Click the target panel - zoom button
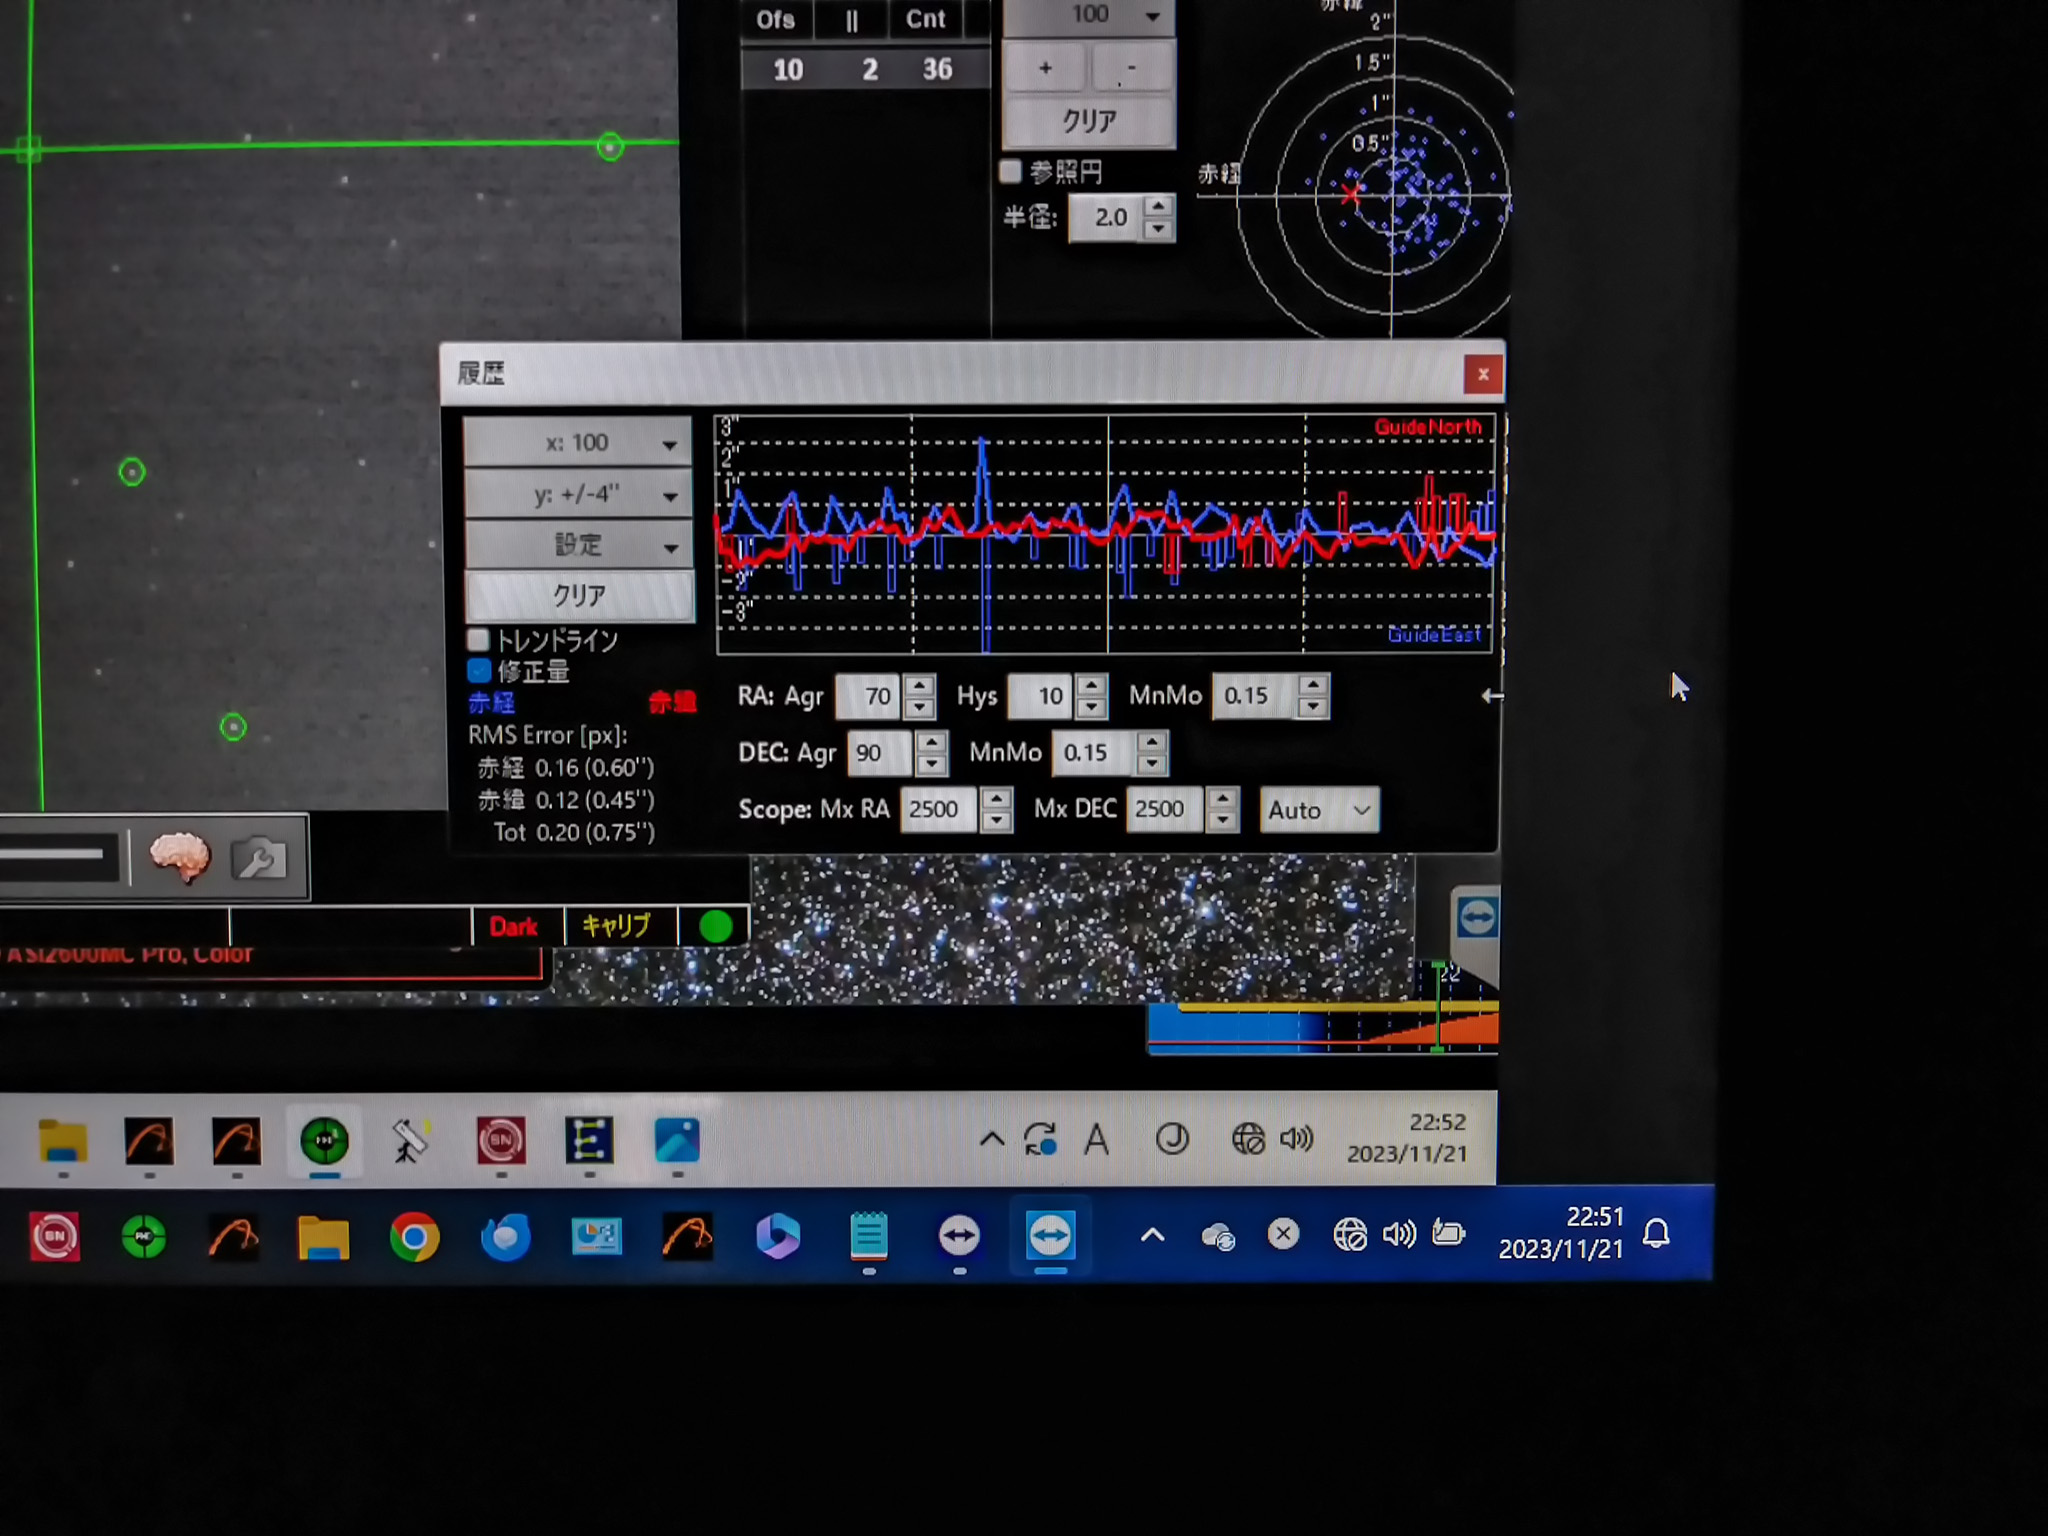The width and height of the screenshot is (2048, 1536). [1132, 68]
